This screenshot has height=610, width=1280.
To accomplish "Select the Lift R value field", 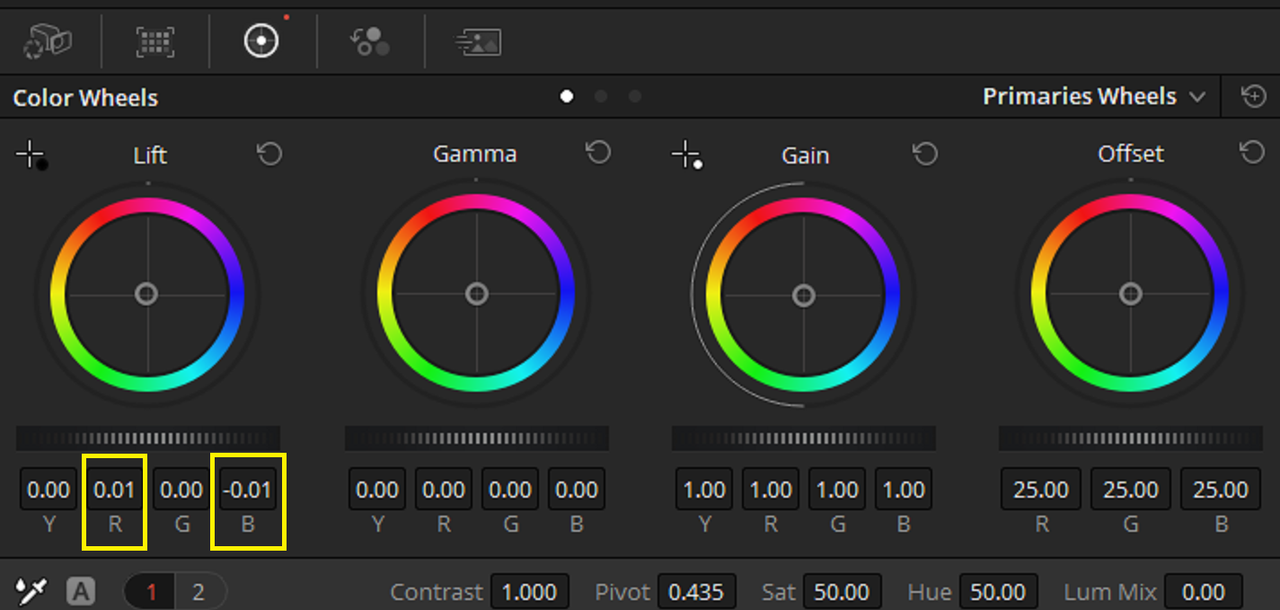I will tap(115, 490).
